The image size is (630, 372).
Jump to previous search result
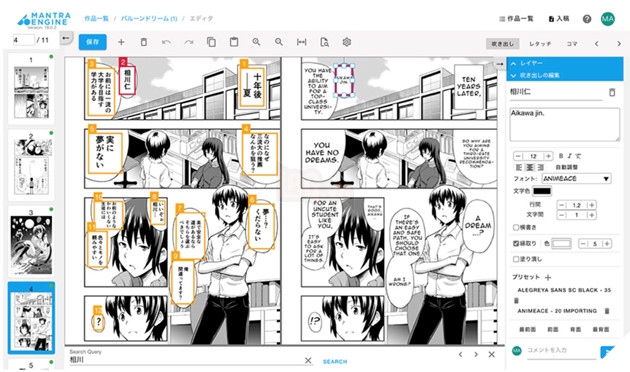[460, 354]
